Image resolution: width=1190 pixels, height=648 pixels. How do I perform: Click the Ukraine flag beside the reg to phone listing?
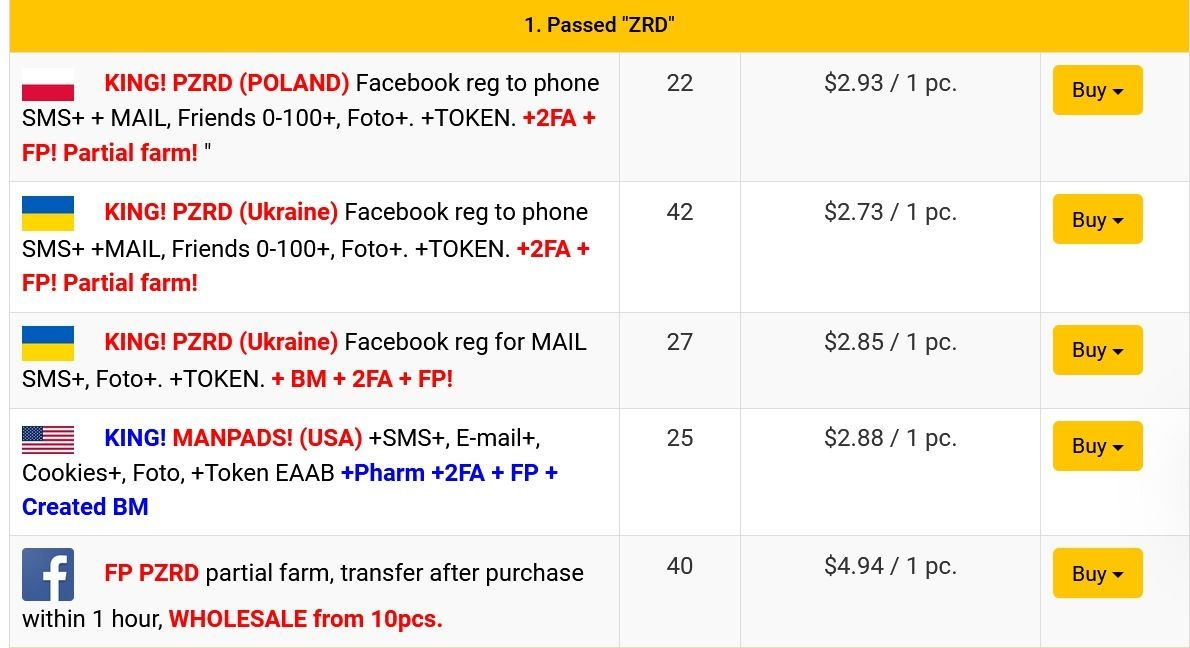coord(48,213)
